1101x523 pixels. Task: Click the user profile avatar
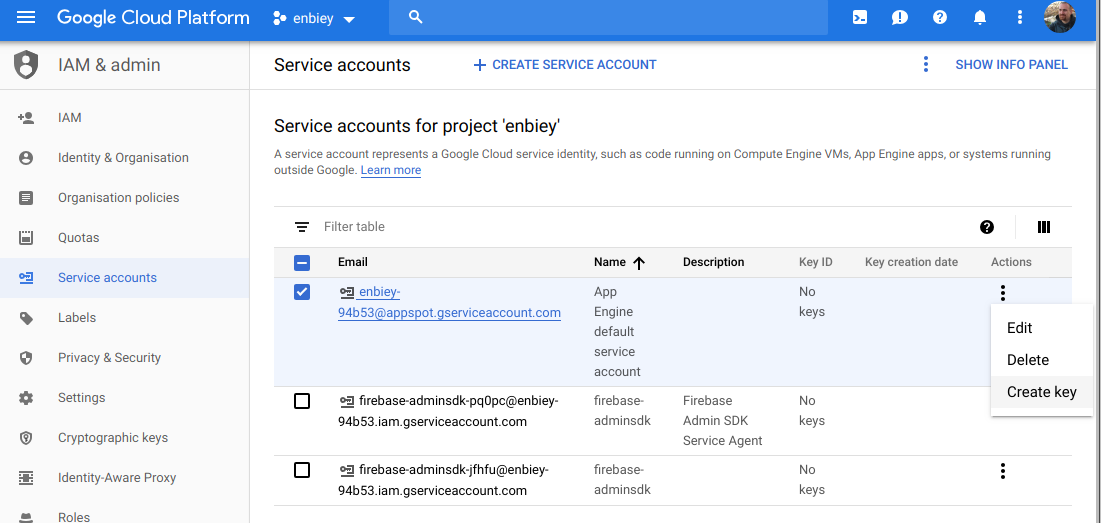coord(1059,18)
